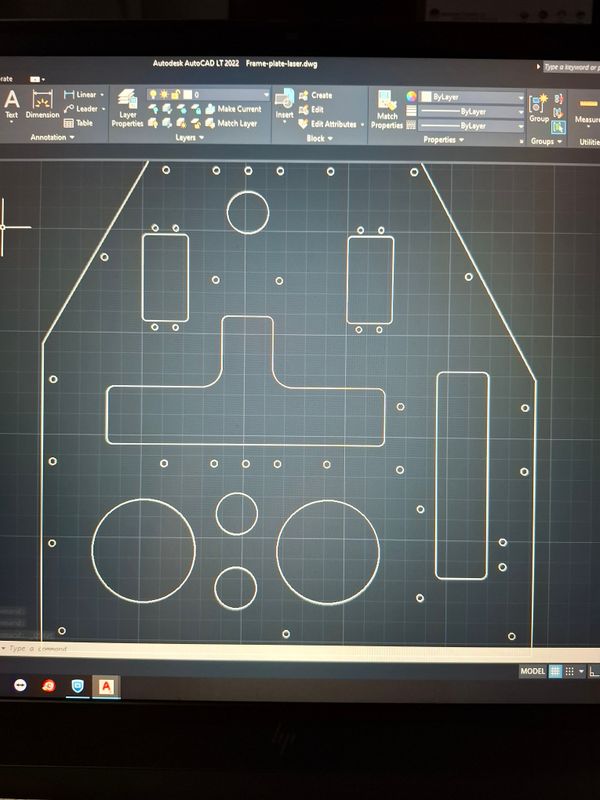Open the ByLayer linetype dropdown
This screenshot has width=600, height=800.
(472, 126)
